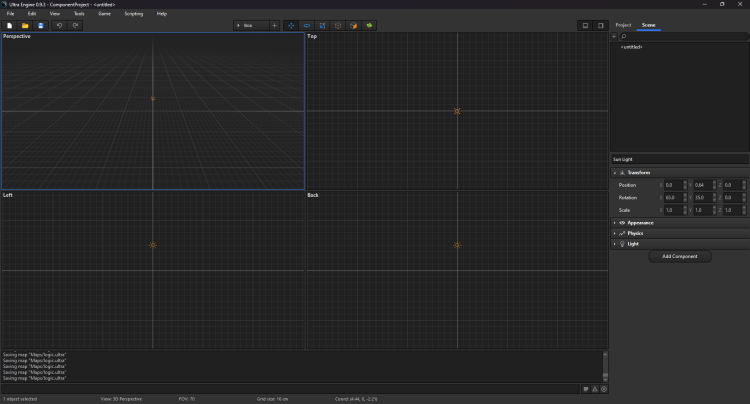Click the Redo arrow icon

[x=76, y=25]
